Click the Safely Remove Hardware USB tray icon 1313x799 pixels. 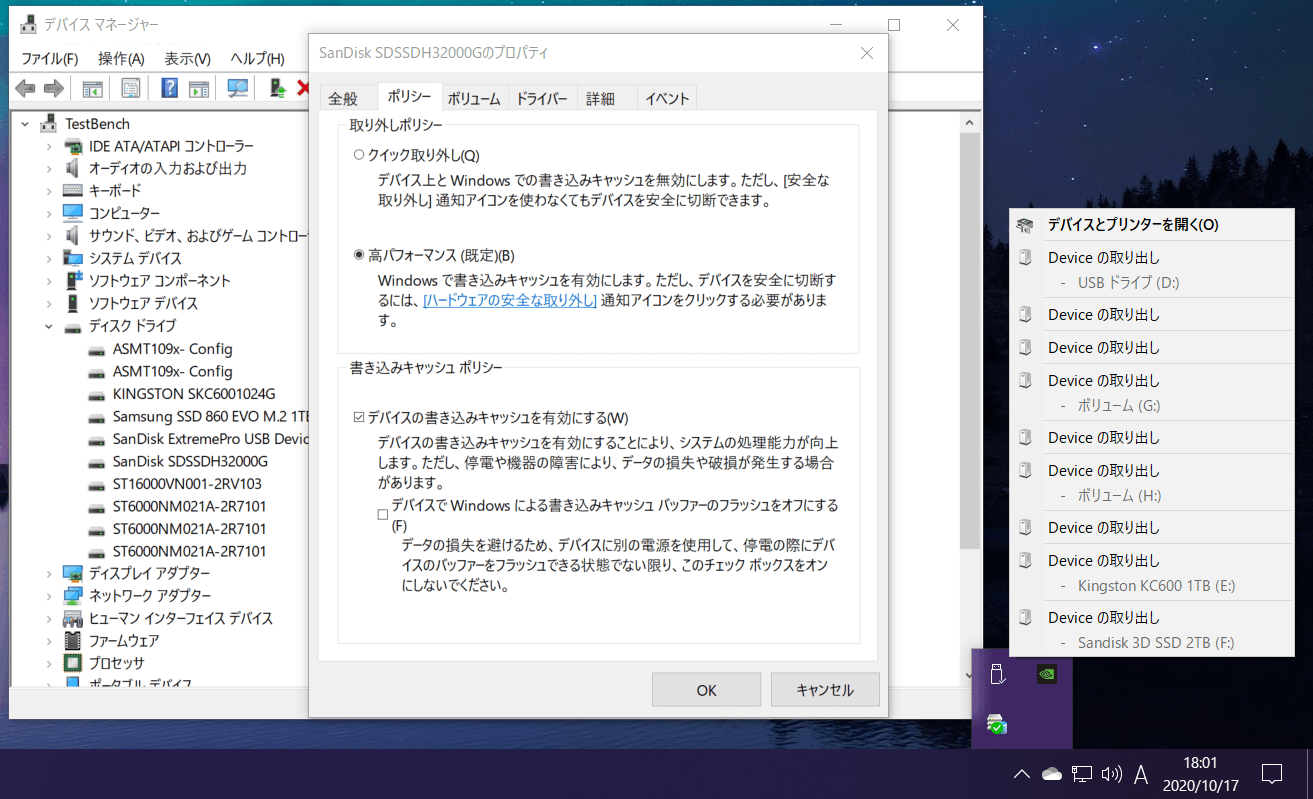click(x=996, y=674)
